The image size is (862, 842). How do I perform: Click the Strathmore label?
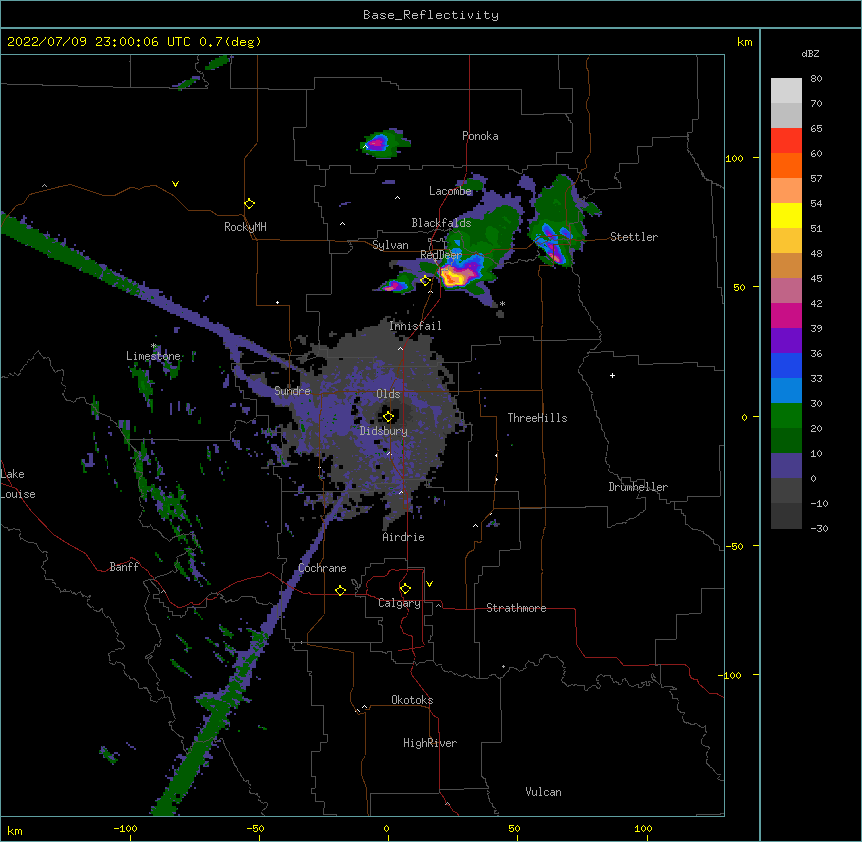(516, 608)
